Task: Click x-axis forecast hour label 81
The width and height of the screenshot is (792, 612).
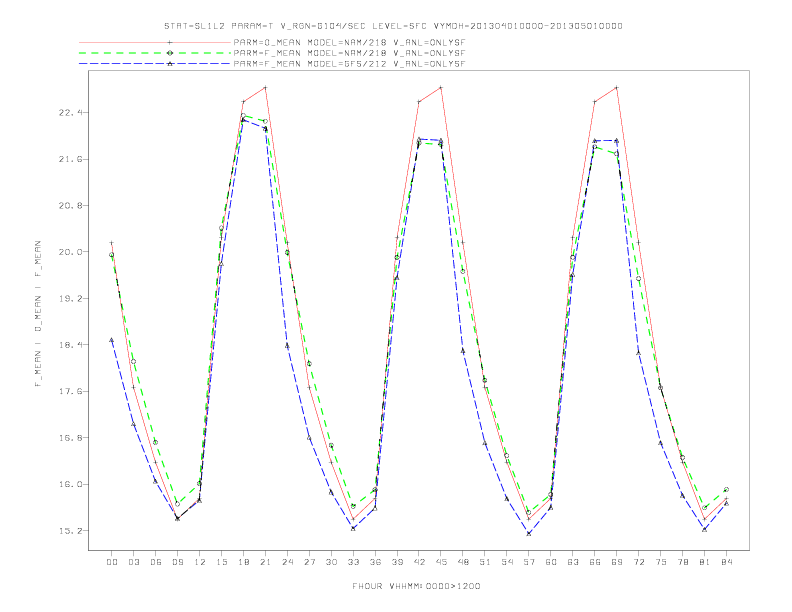Action: click(x=705, y=562)
